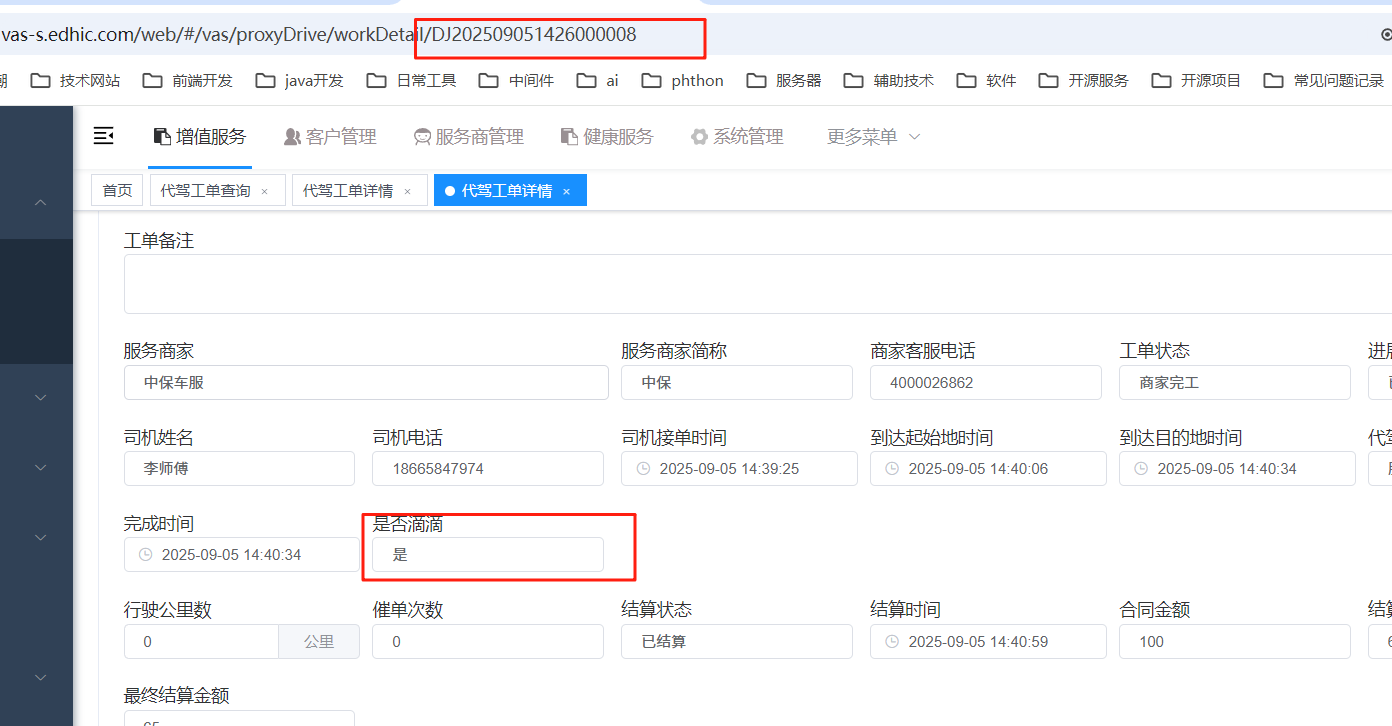The height and width of the screenshot is (726, 1392).
Task: Open the 客户管理 menu
Action: (x=330, y=137)
